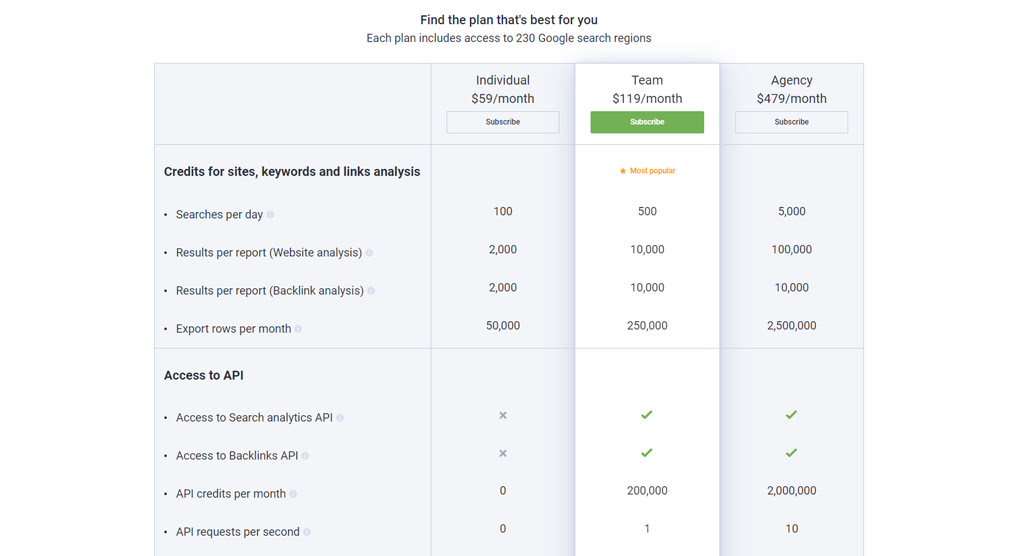Show info for API credits per month
1028x556 pixels.
coord(293,494)
